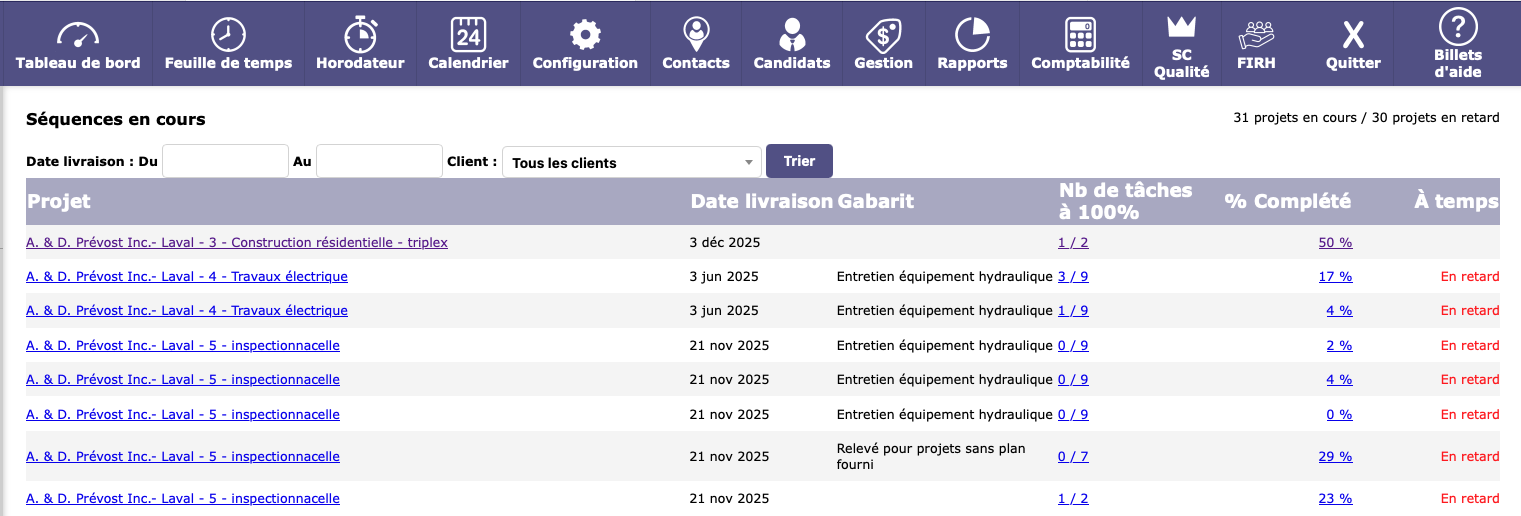Click the Au delivery date field
Image resolution: width=1521 pixels, height=516 pixels.
click(x=379, y=161)
